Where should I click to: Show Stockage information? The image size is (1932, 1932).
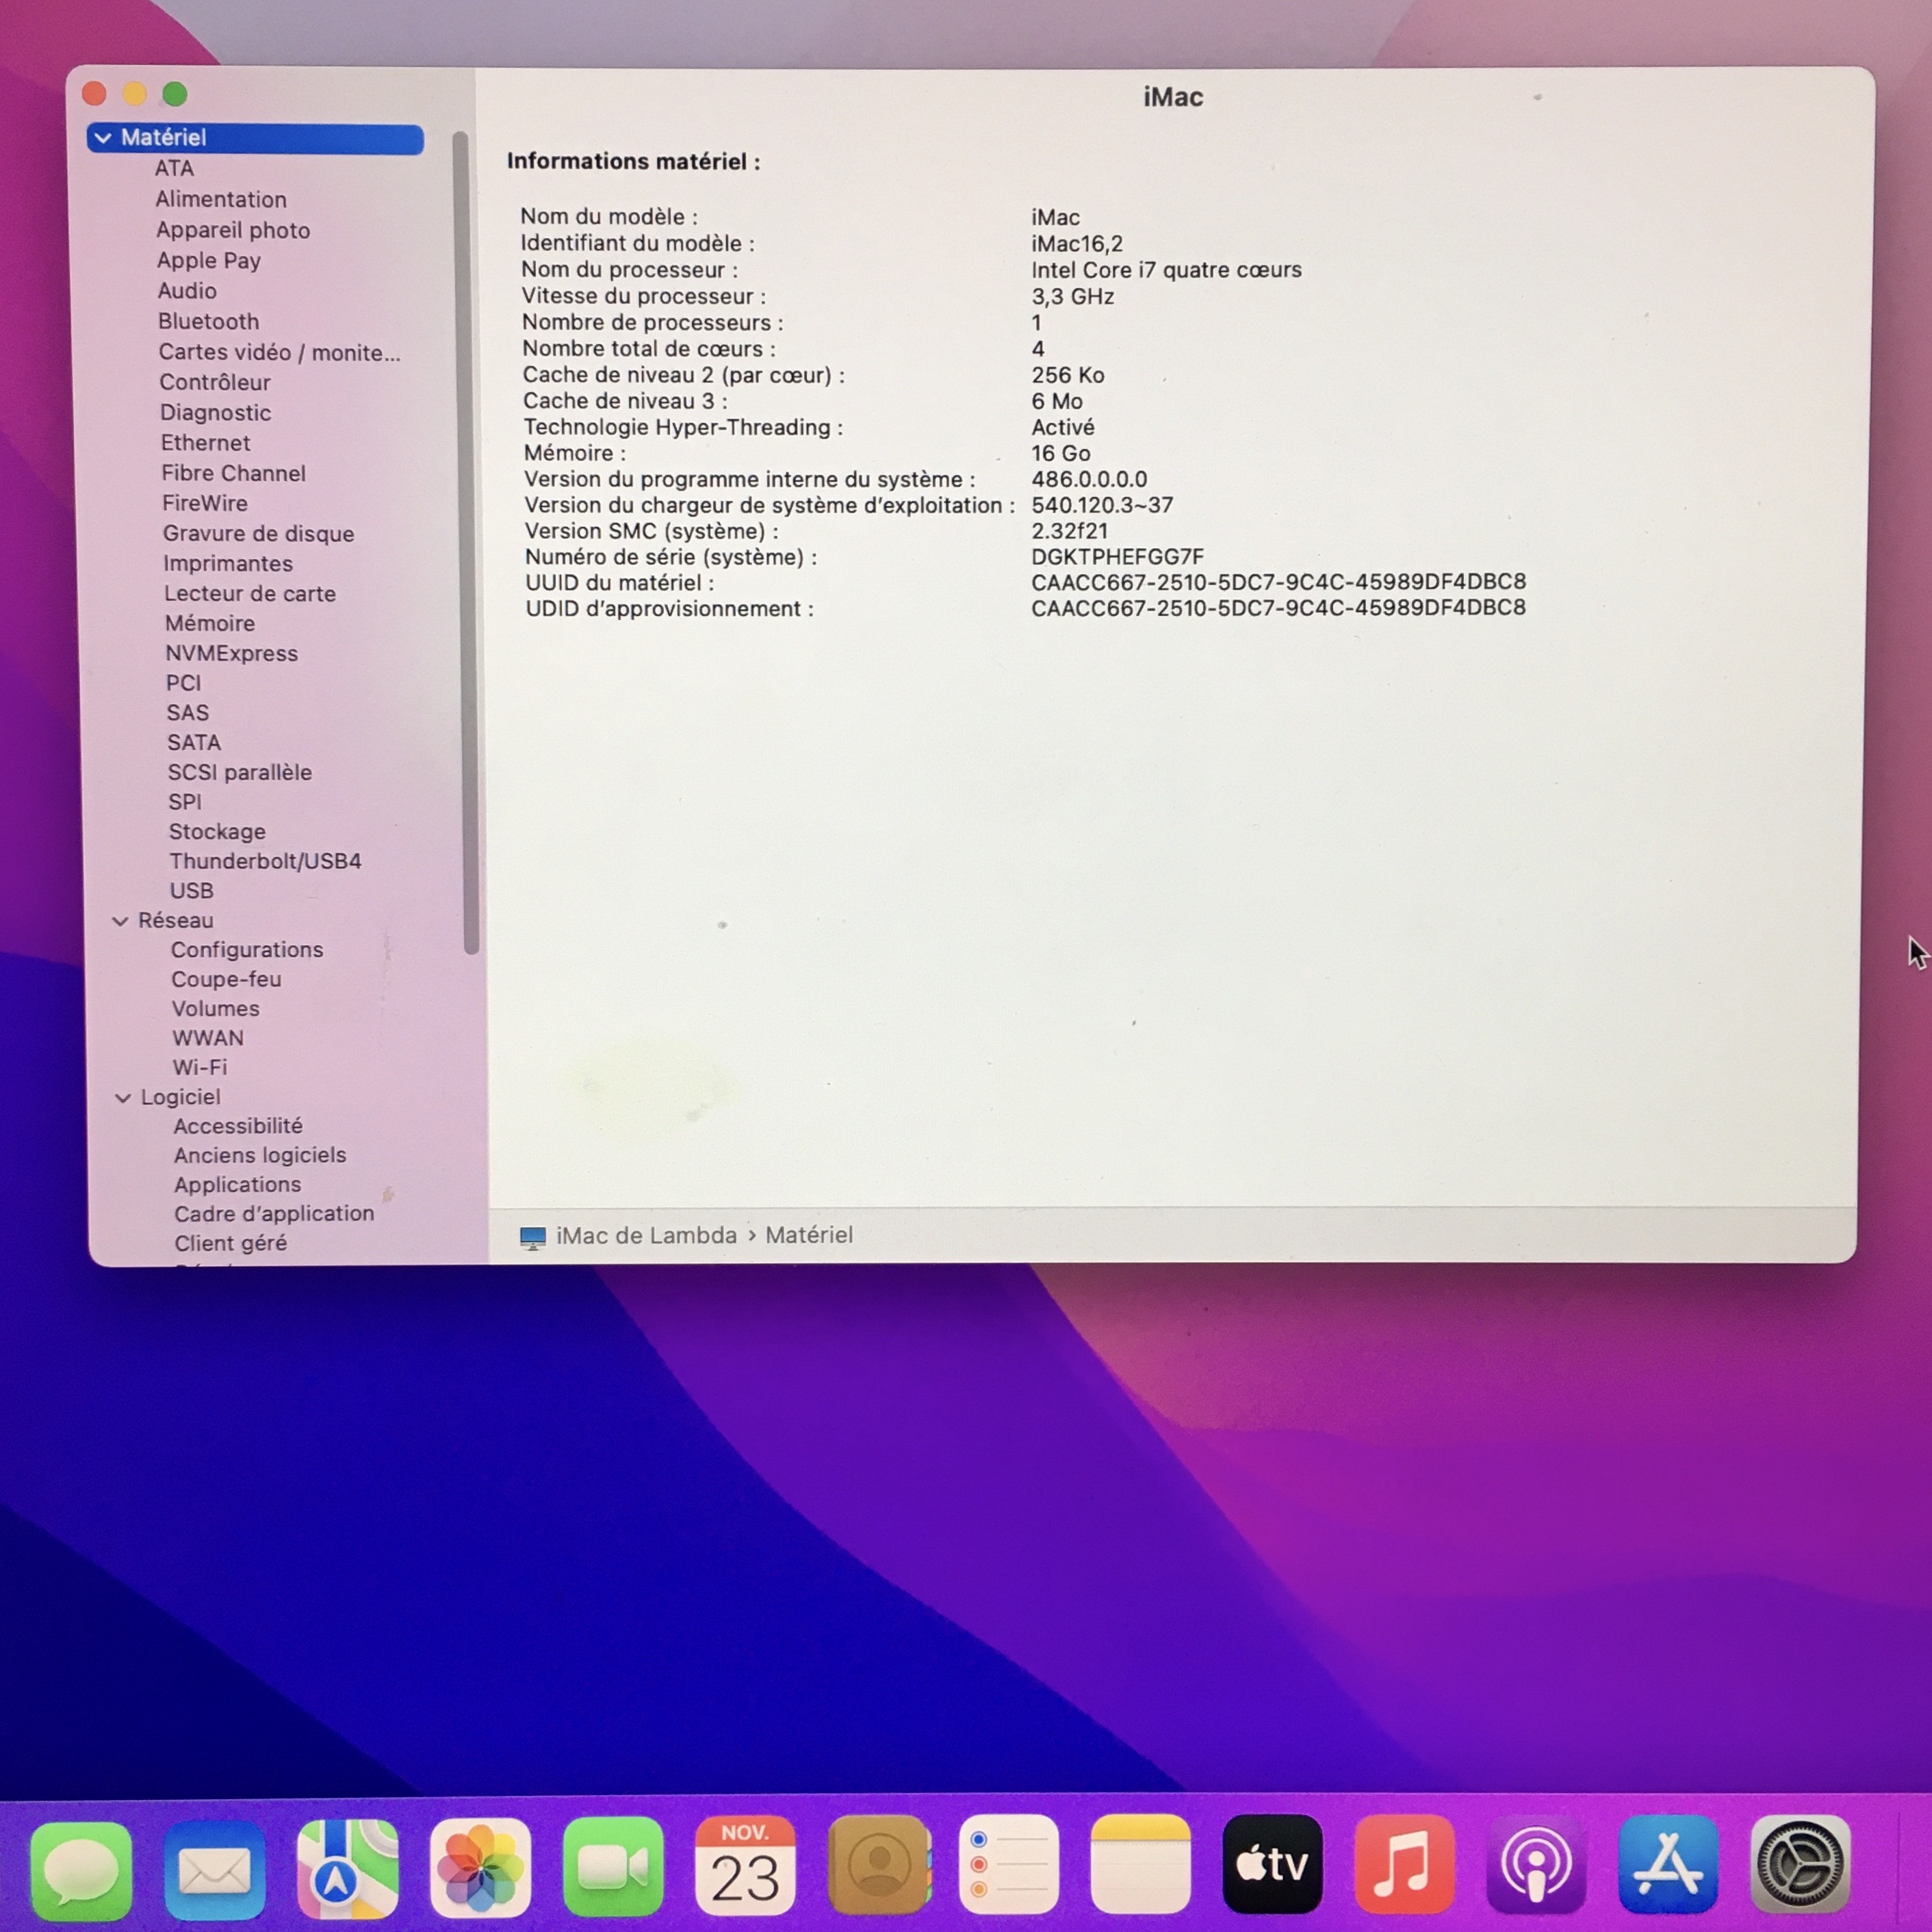coord(217,832)
